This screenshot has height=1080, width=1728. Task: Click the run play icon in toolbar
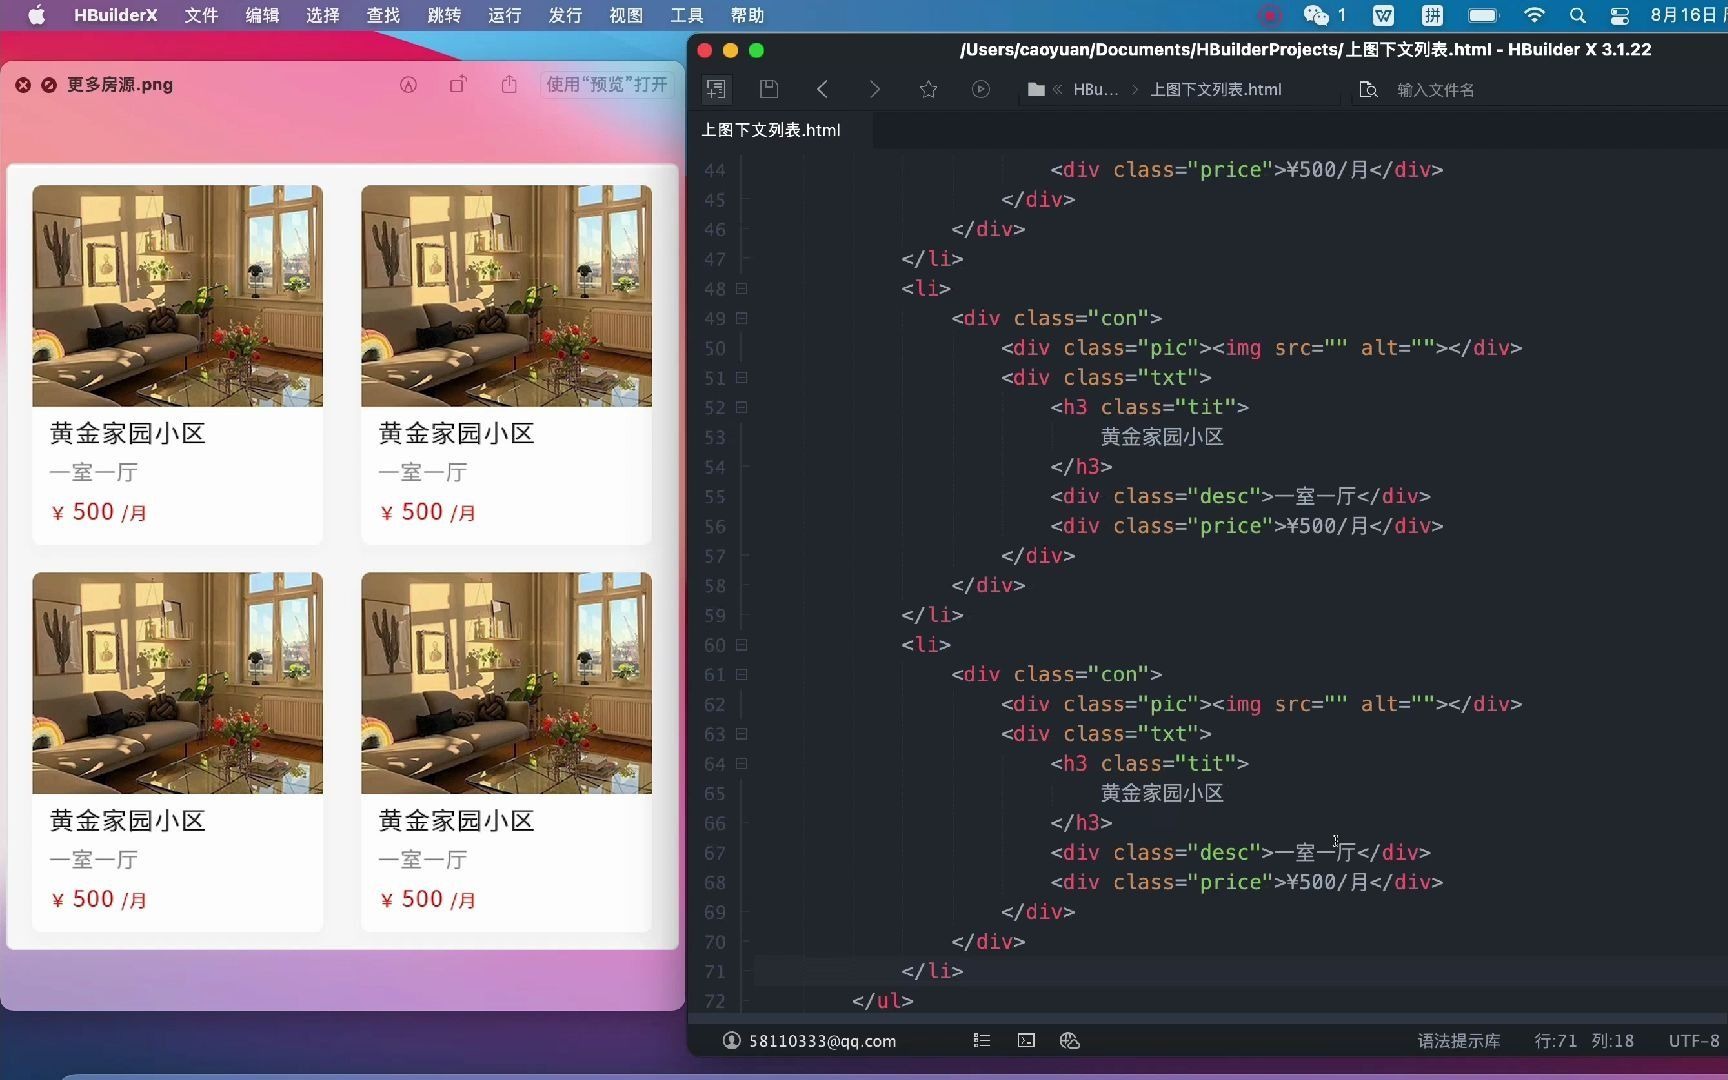[981, 89]
